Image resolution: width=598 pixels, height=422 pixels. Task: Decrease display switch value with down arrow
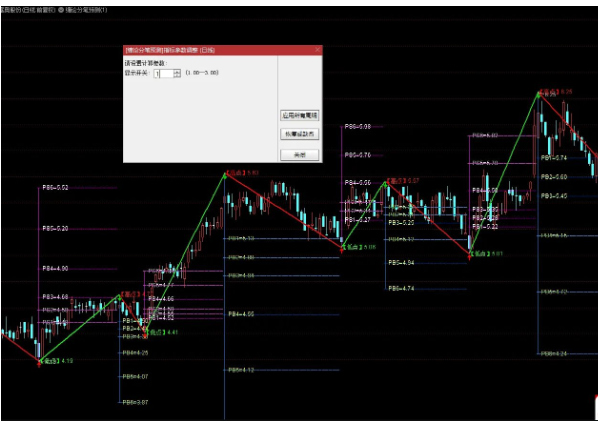coord(177,75)
